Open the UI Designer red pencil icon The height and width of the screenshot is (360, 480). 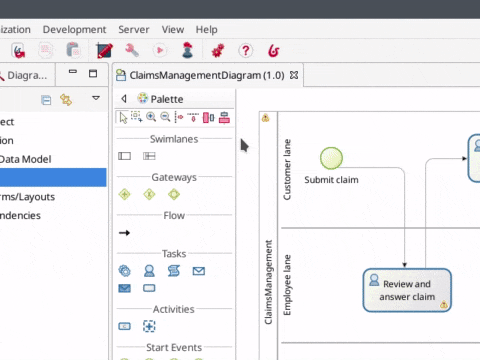click(104, 51)
